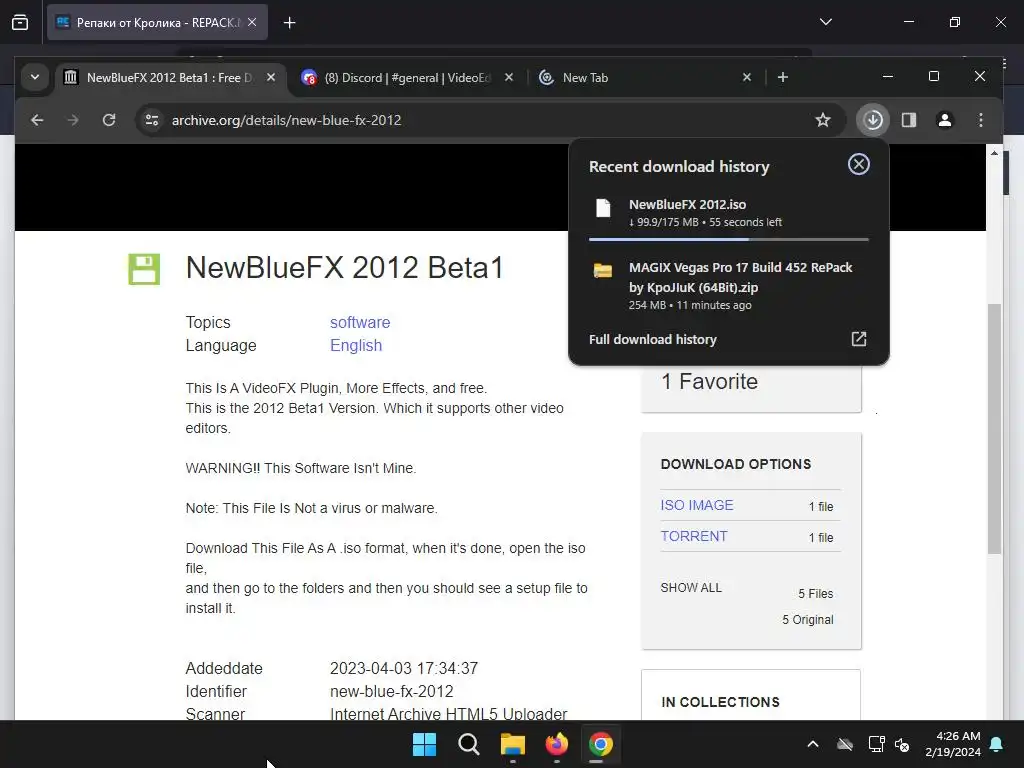Switch to NewBlueFX 2012 Beta1 tab
1024x768 pixels.
point(168,78)
